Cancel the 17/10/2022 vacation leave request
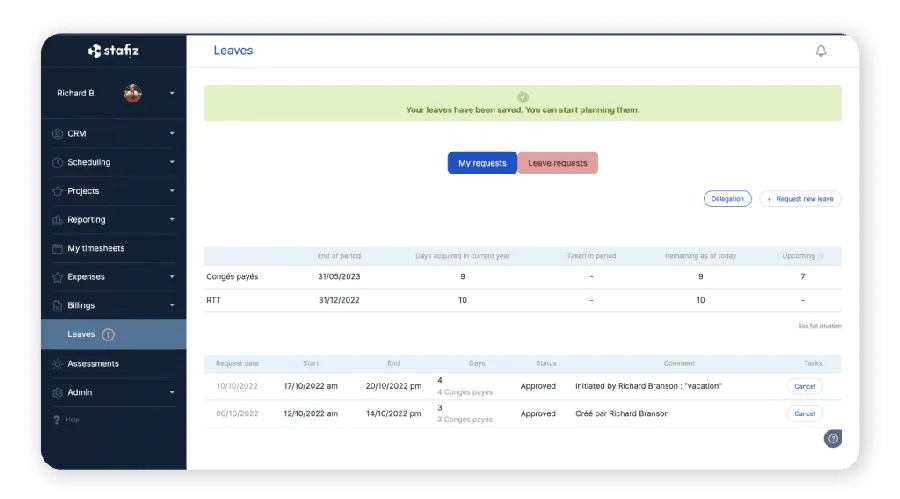This screenshot has height=499, width=900. (x=804, y=386)
